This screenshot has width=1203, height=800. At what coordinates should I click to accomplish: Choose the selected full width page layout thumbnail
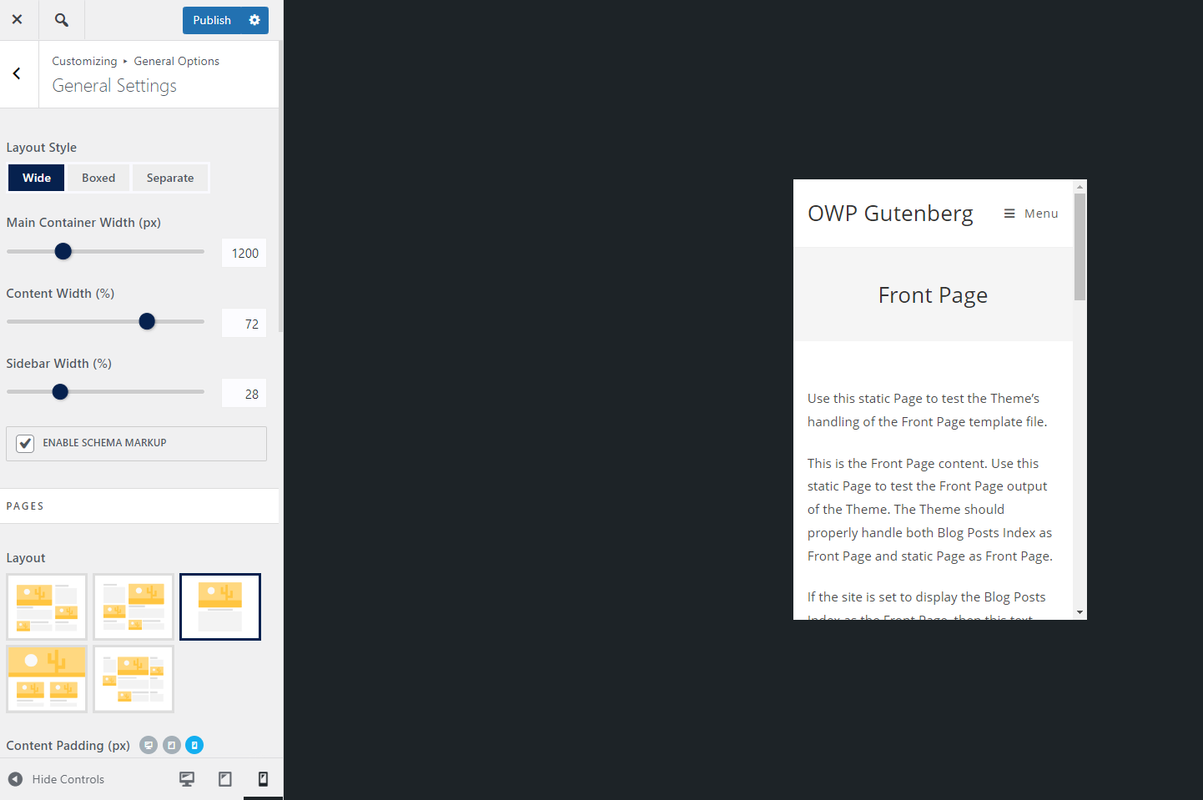tap(220, 607)
